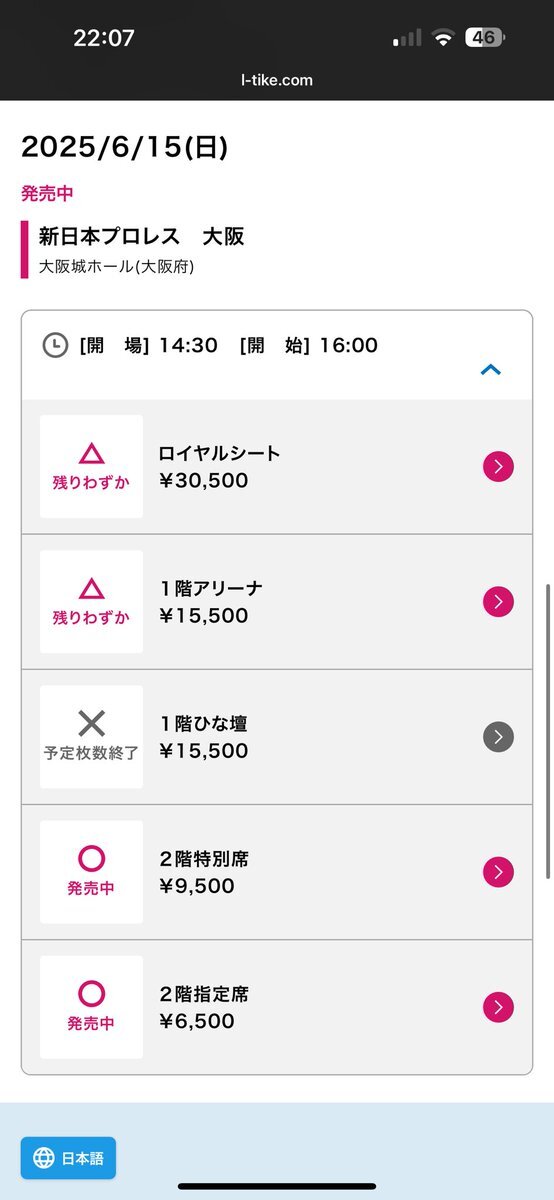Tap the pink arrow for 2階特別席
554x1200 pixels.
pos(498,872)
